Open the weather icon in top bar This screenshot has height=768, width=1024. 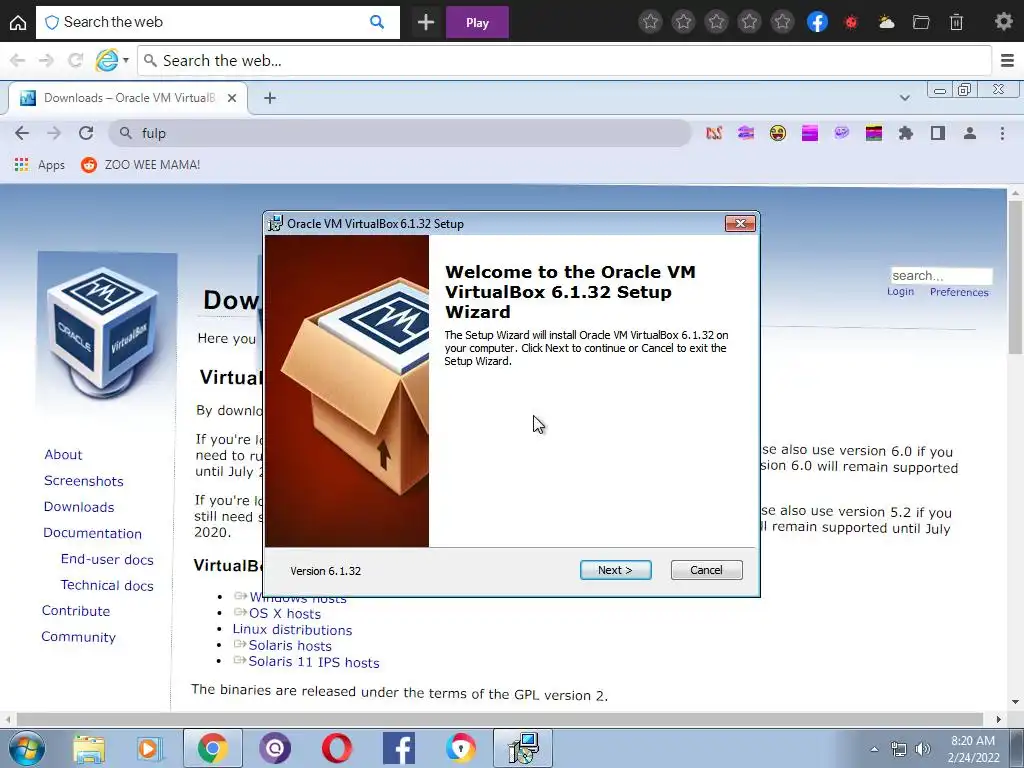pos(886,22)
